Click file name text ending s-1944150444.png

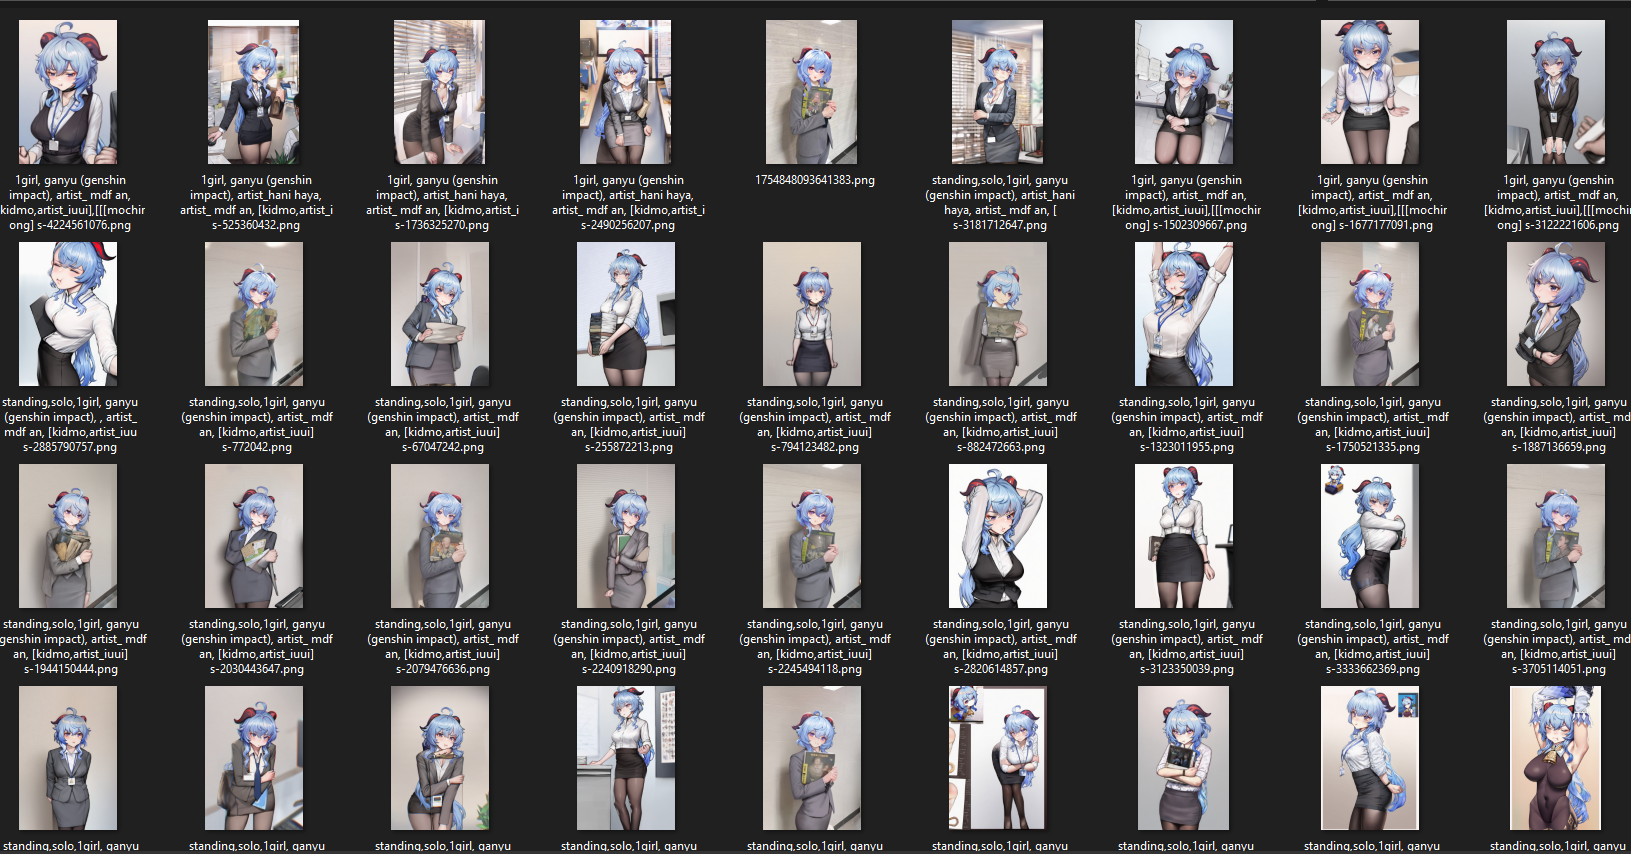point(72,647)
